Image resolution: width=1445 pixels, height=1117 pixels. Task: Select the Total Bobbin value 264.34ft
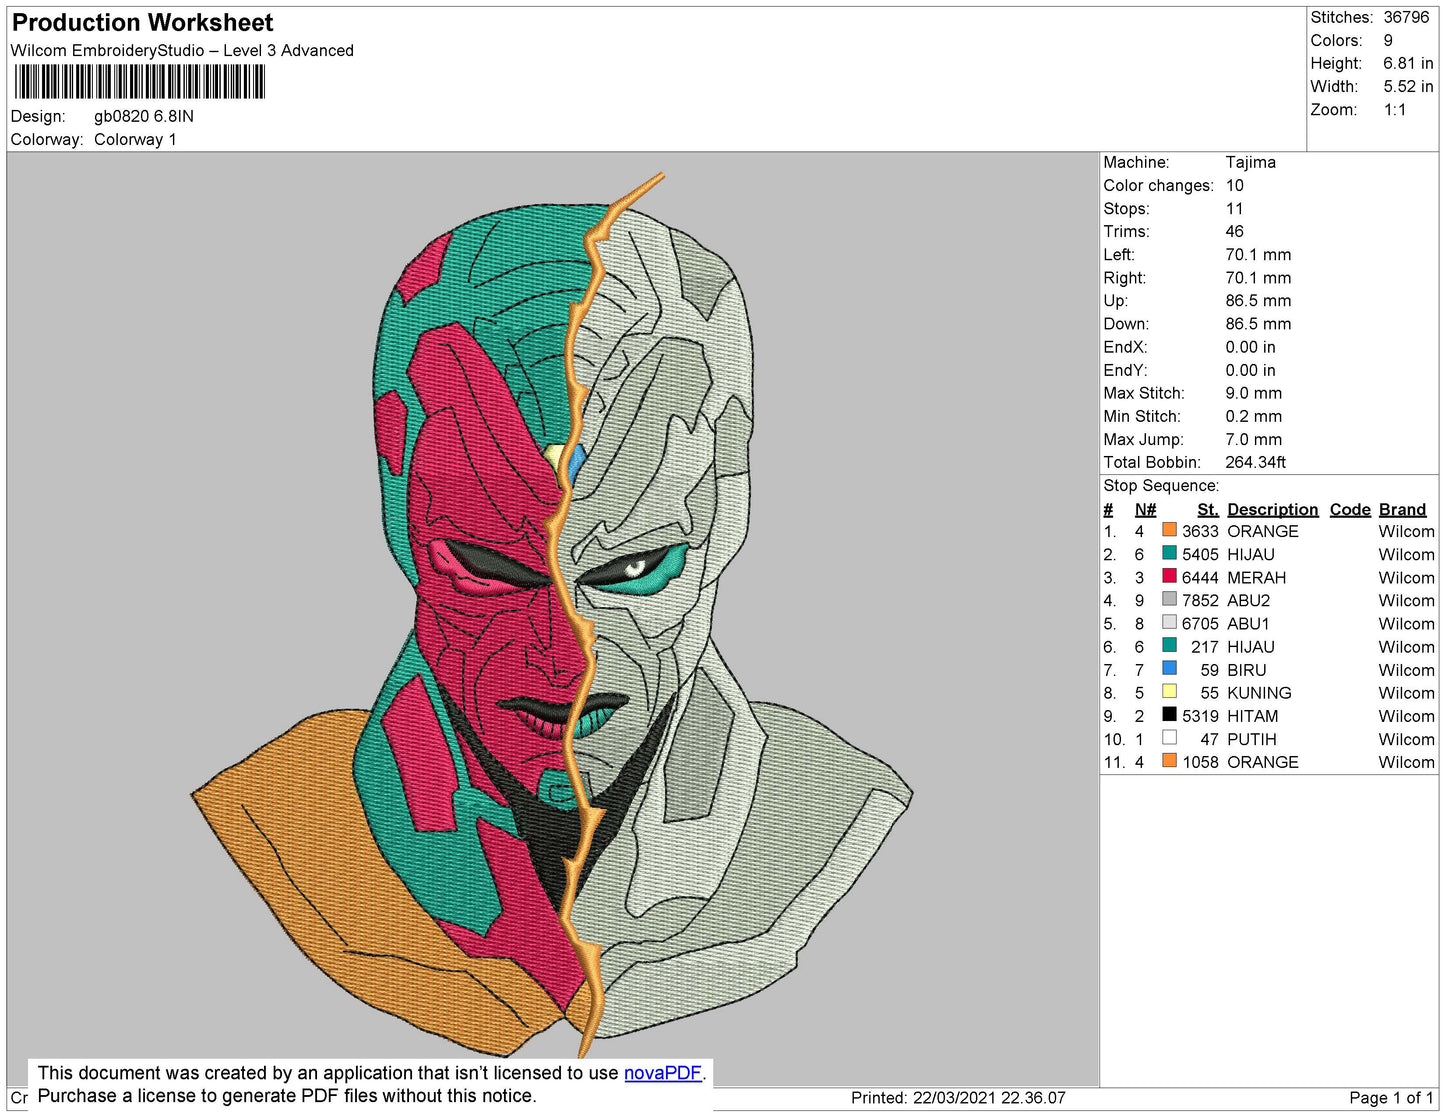point(1256,462)
